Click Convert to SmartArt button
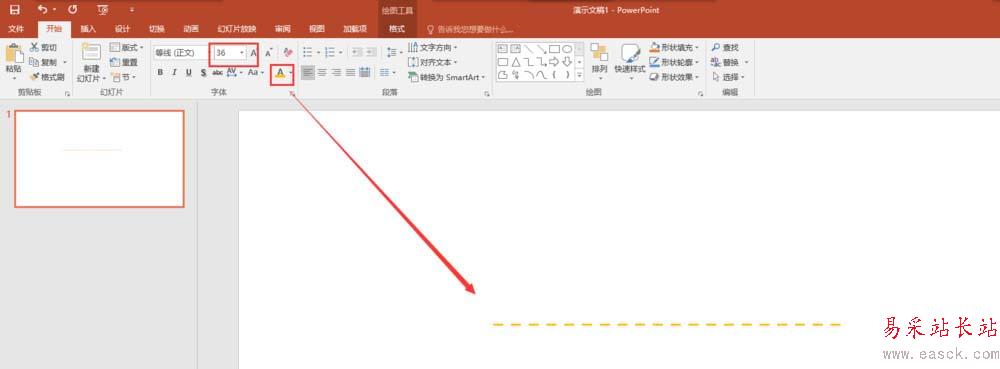The height and width of the screenshot is (369, 1000). [446, 77]
